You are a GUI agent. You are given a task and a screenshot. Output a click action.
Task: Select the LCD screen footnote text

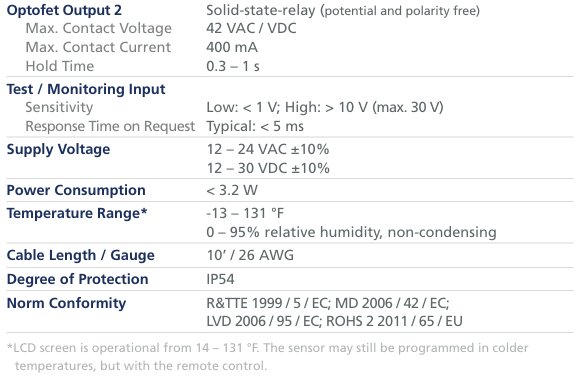pyautogui.click(x=268, y=357)
